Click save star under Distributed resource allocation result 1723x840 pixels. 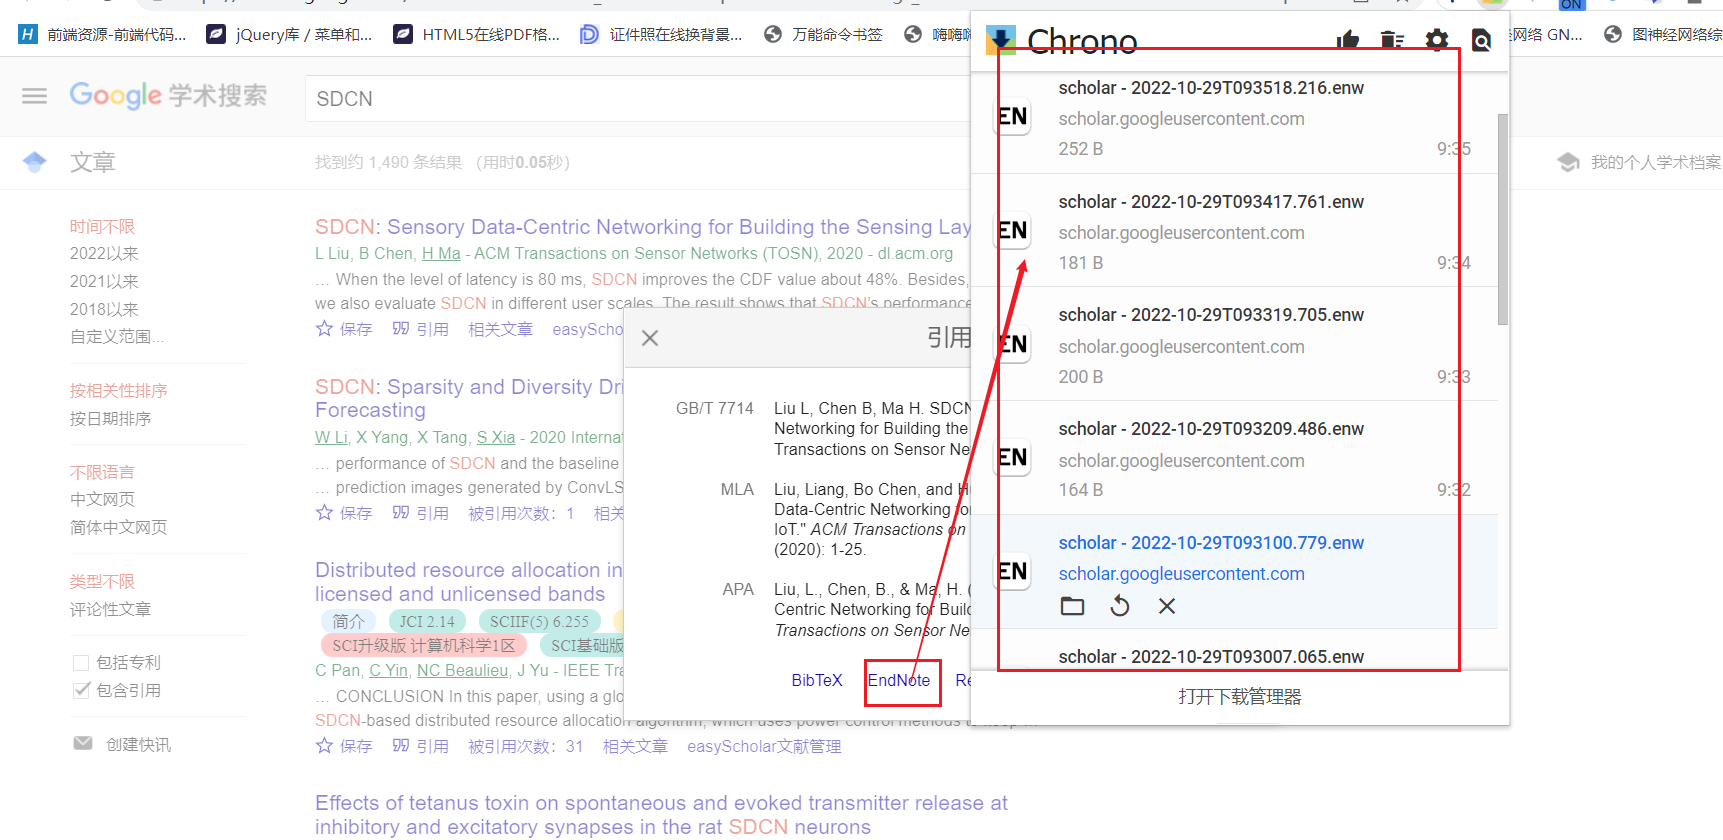click(324, 745)
